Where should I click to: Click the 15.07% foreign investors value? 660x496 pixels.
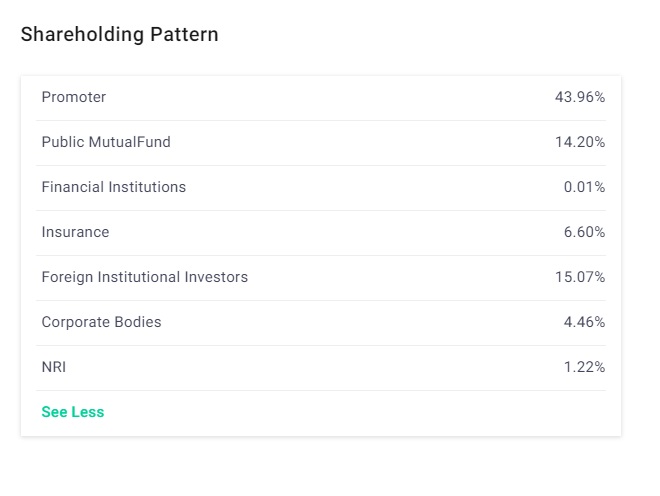coord(580,277)
